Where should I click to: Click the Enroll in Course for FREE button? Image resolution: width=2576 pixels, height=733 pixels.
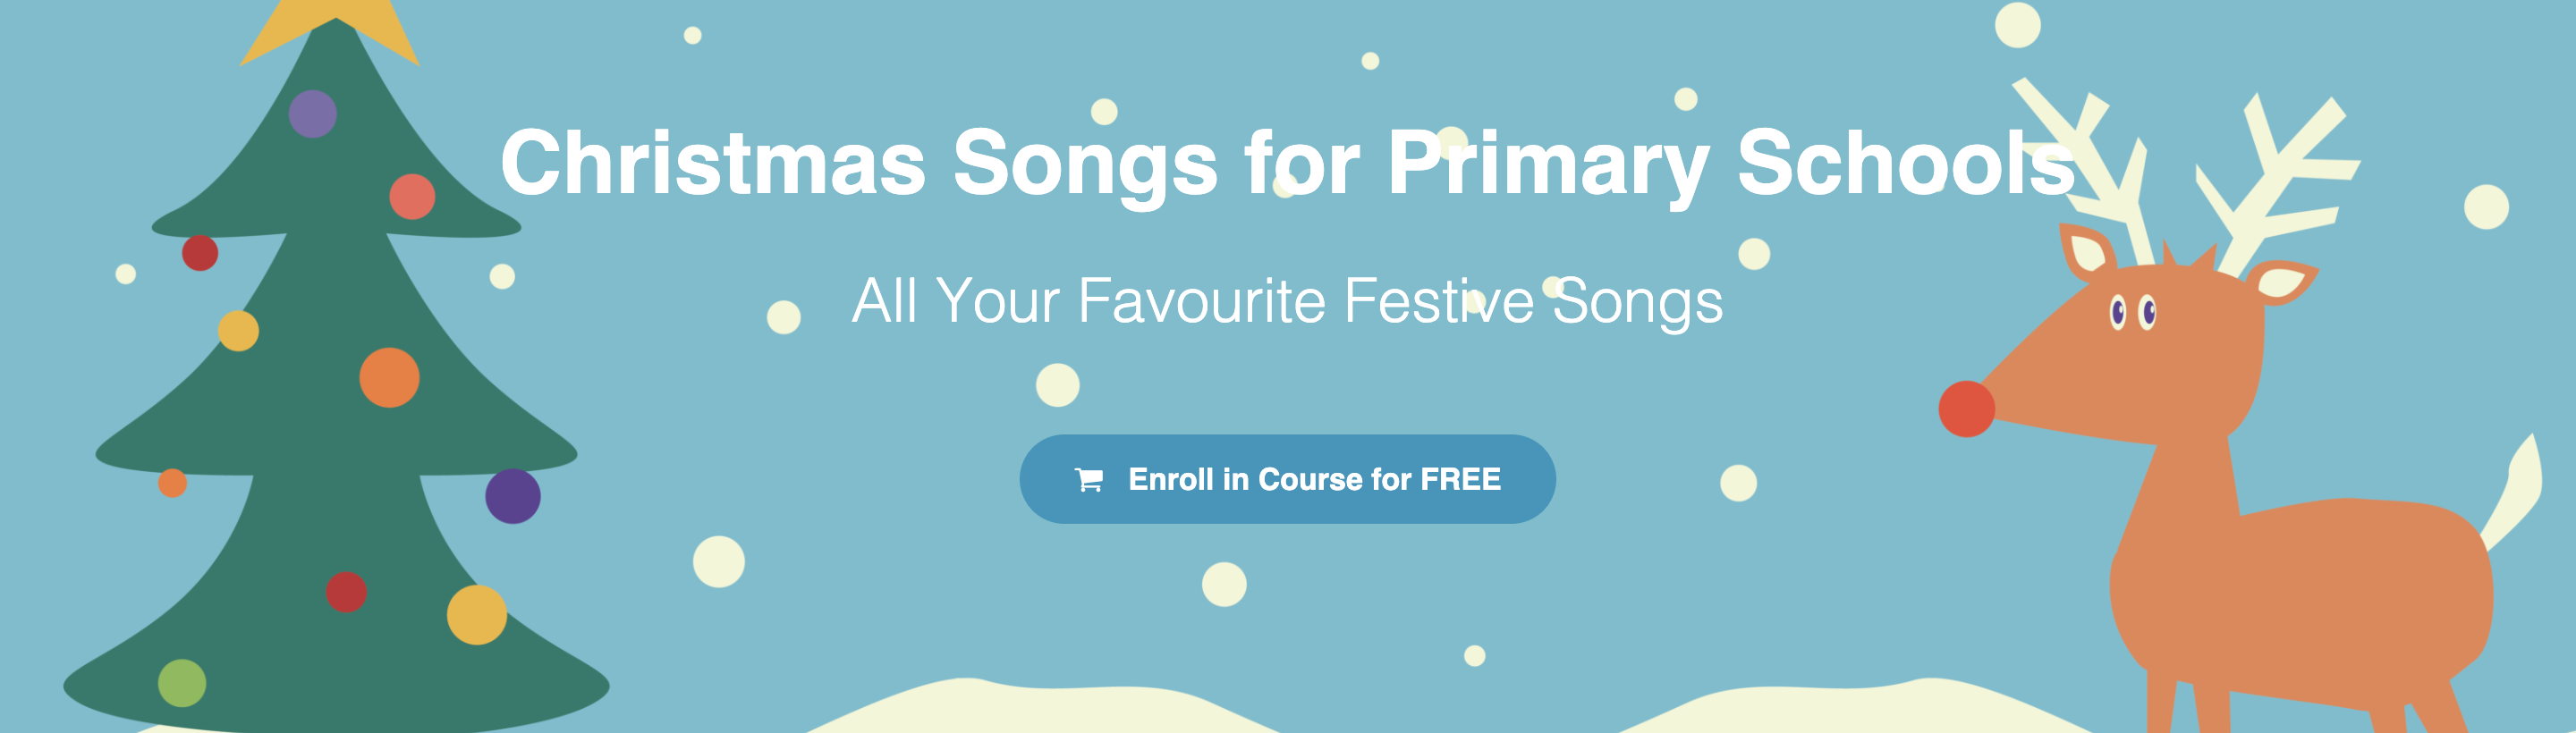1287,479
